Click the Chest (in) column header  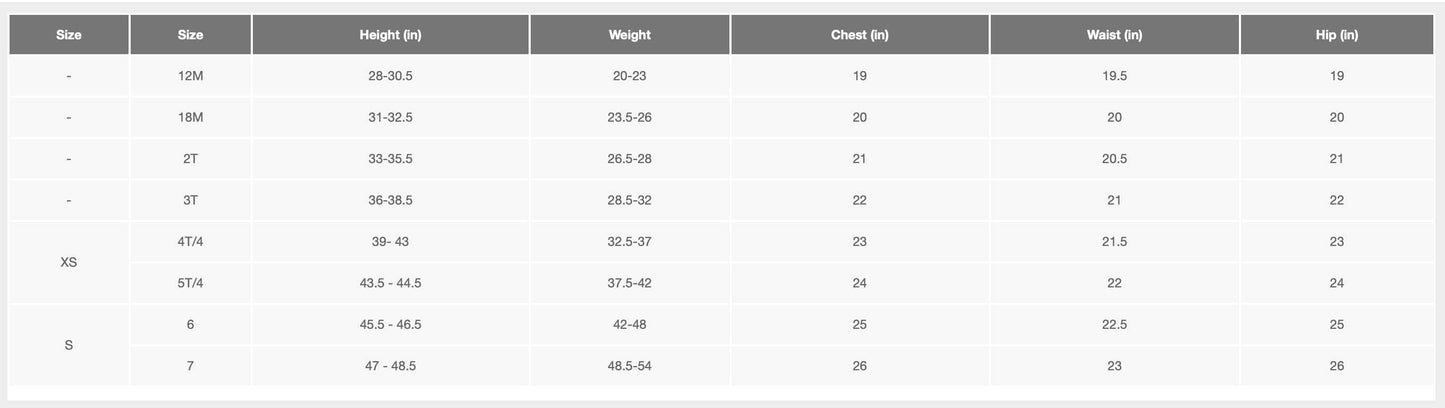pos(860,35)
